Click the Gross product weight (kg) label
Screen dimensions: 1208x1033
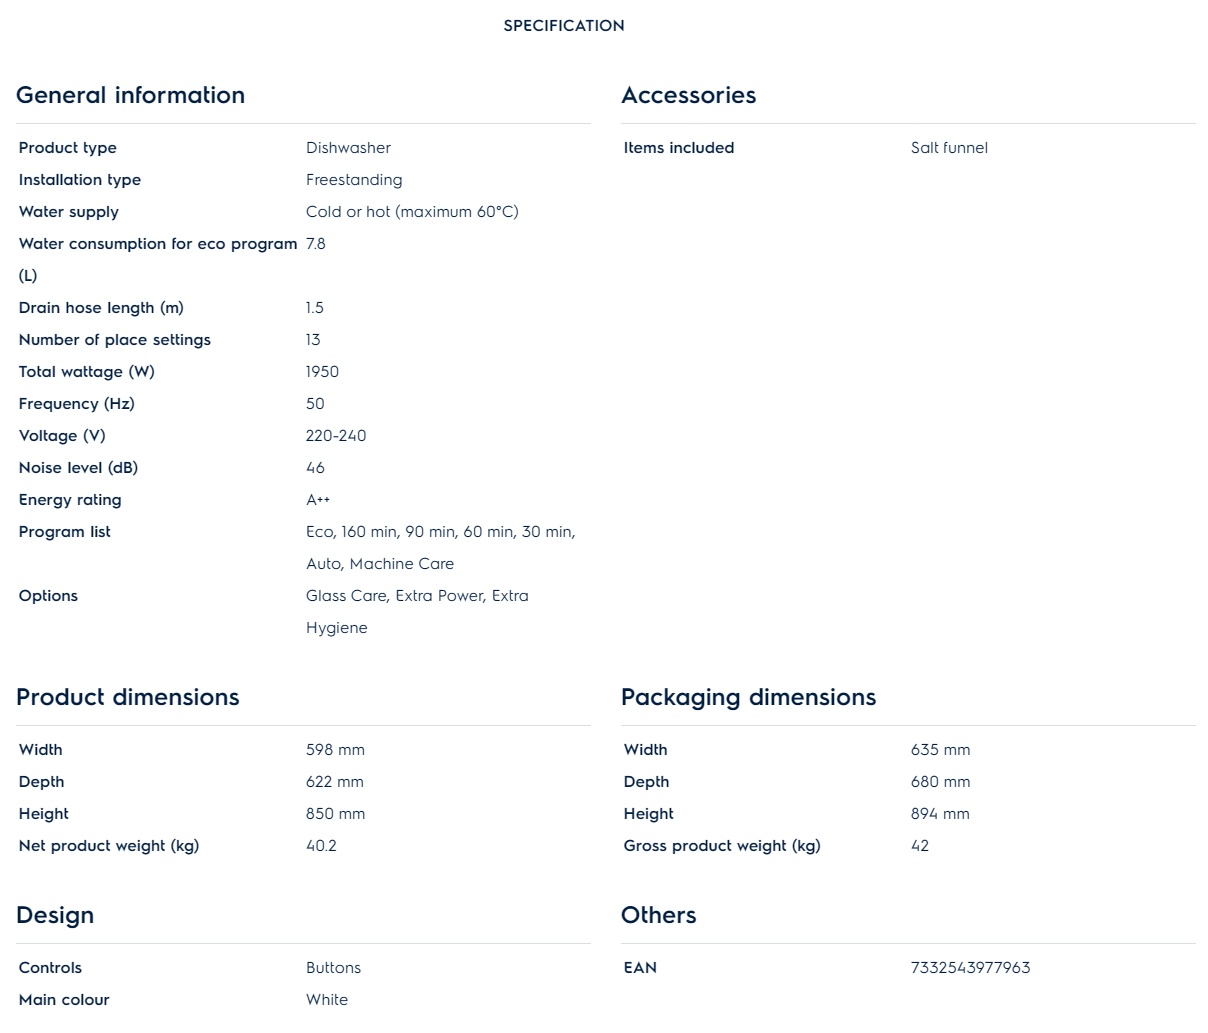[722, 846]
